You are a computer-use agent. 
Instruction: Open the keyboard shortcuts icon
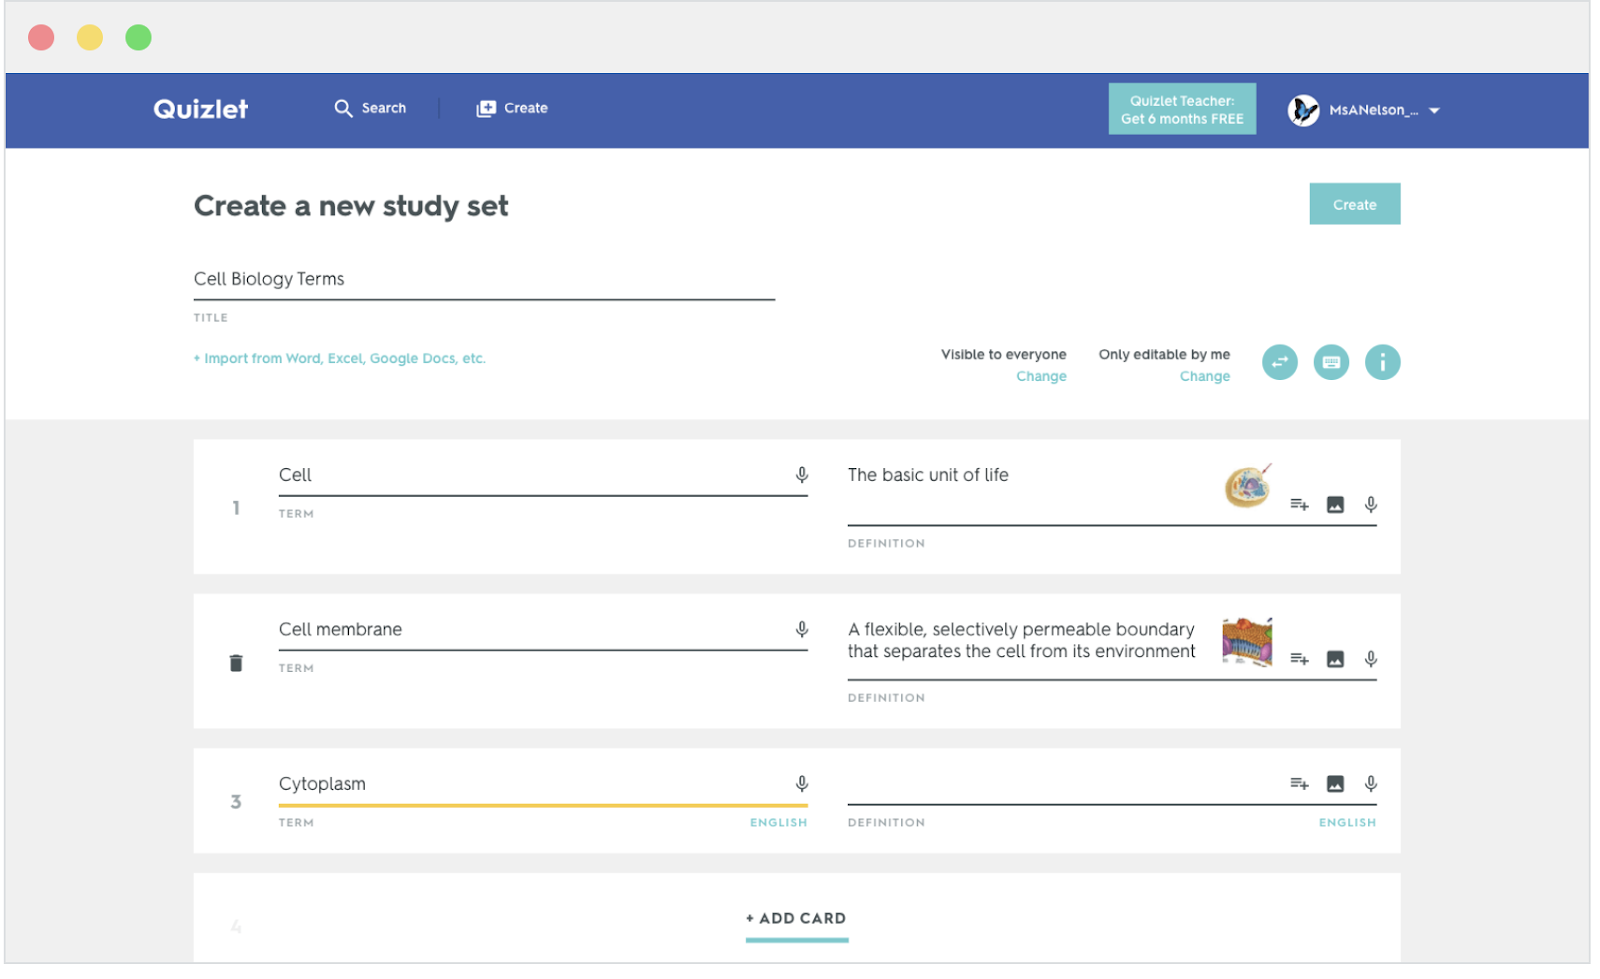click(1331, 362)
